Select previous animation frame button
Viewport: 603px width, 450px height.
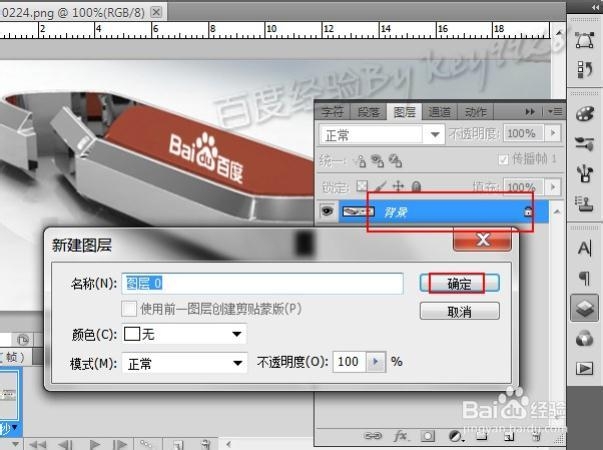tap(65, 445)
